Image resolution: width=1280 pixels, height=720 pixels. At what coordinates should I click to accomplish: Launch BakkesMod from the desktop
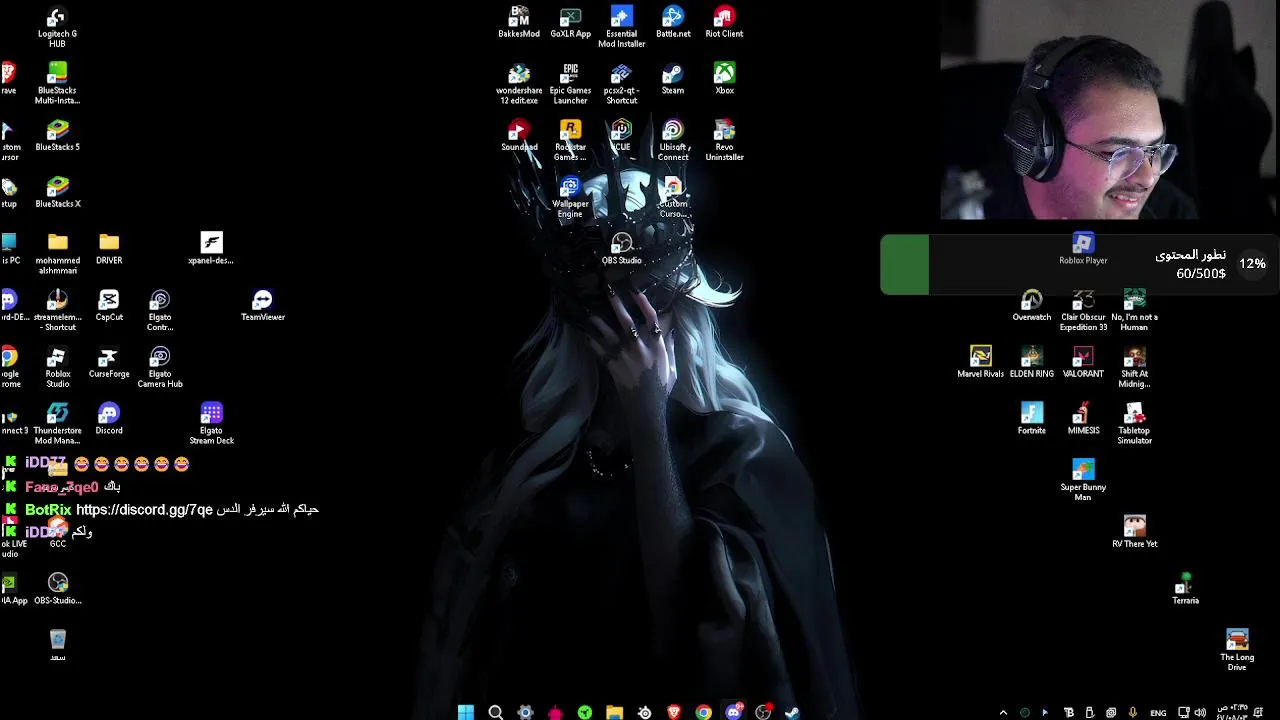[x=519, y=22]
